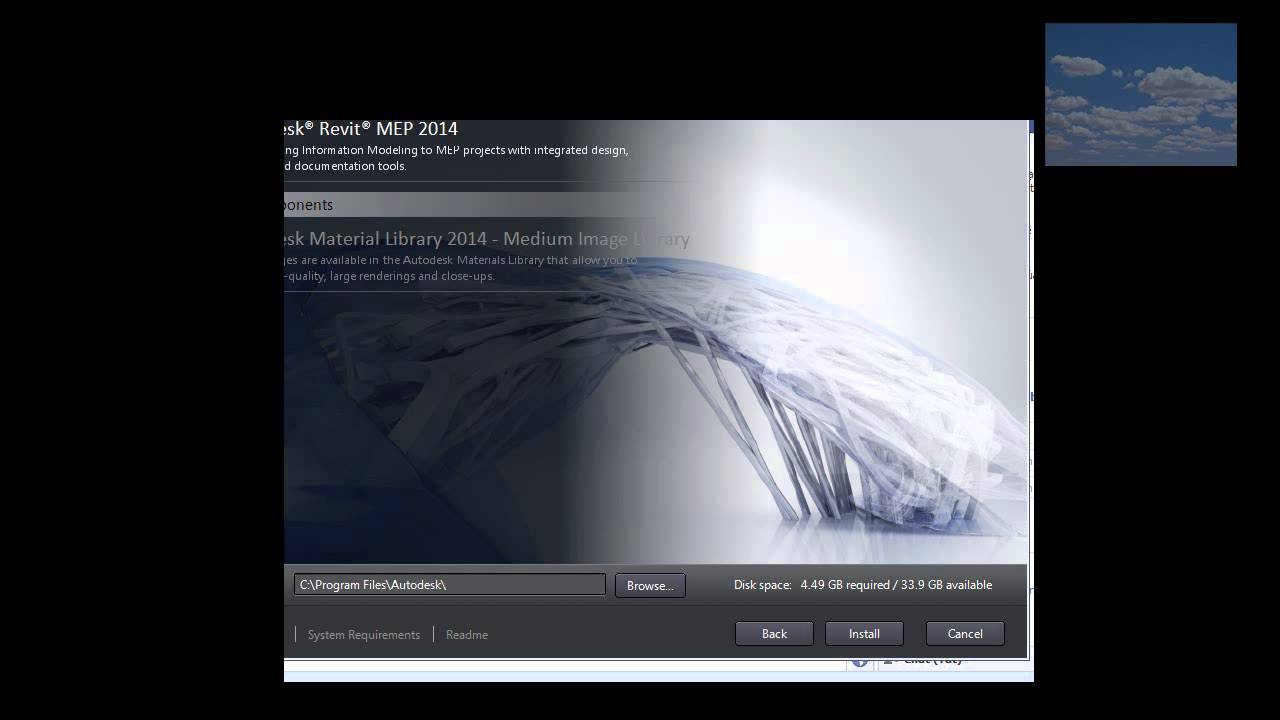Select the sky and clouds thumbnail
Viewport: 1280px width, 720px height.
(1141, 94)
